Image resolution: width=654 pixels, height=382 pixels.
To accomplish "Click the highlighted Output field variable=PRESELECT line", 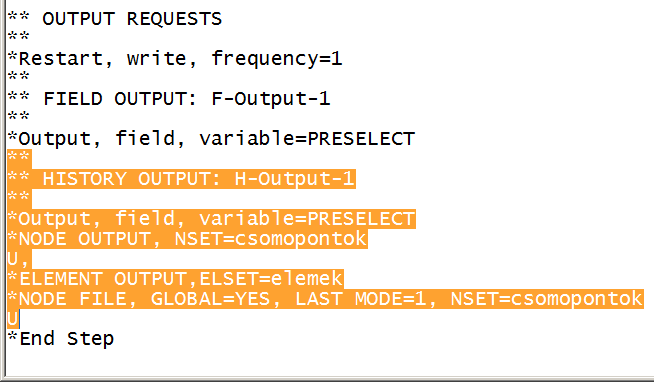I will [x=211, y=219].
